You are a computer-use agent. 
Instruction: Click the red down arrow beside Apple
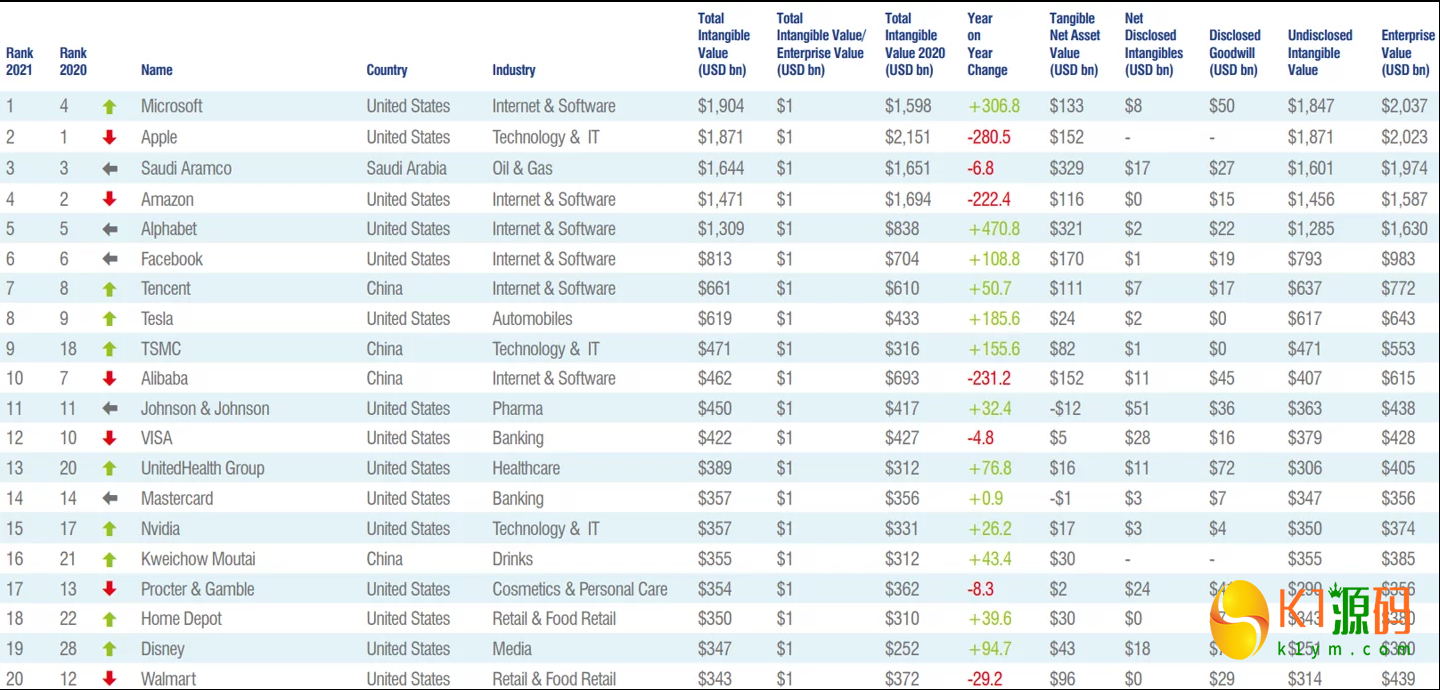click(x=110, y=137)
